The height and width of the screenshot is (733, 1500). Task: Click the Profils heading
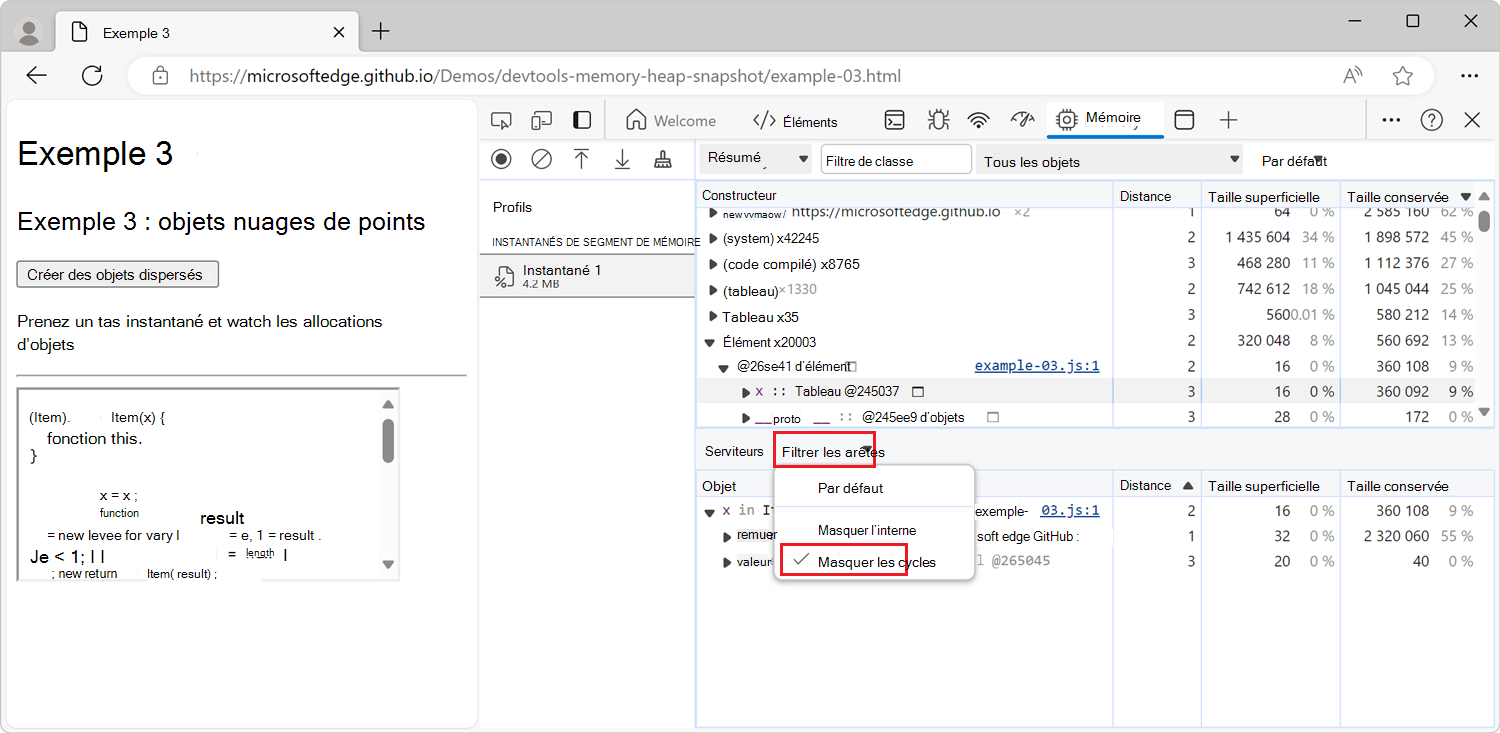513,208
